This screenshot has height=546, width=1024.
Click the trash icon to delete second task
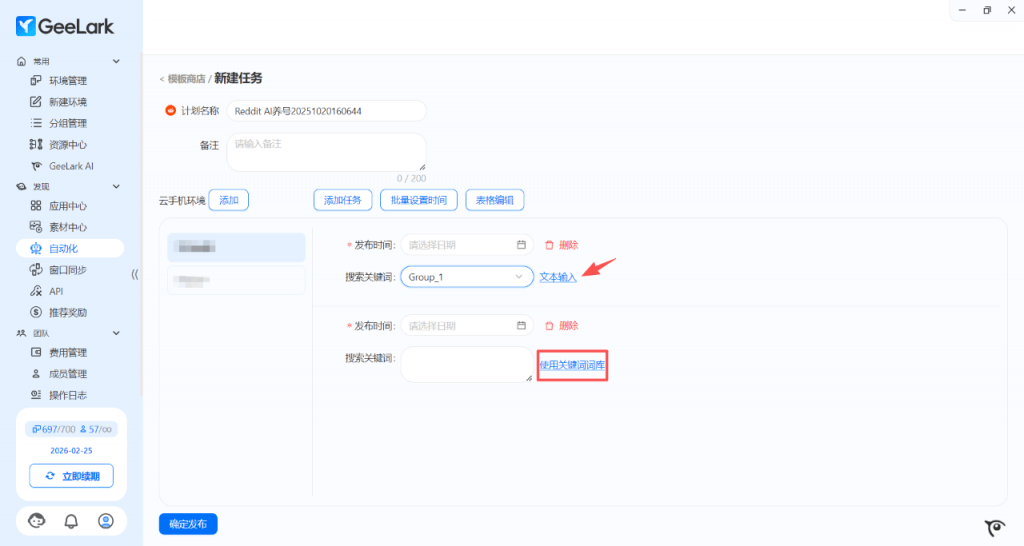(x=549, y=326)
